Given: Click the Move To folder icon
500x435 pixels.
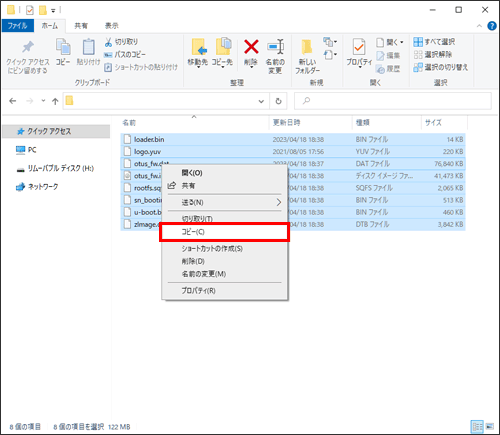Looking at the screenshot, I should click(x=199, y=47).
